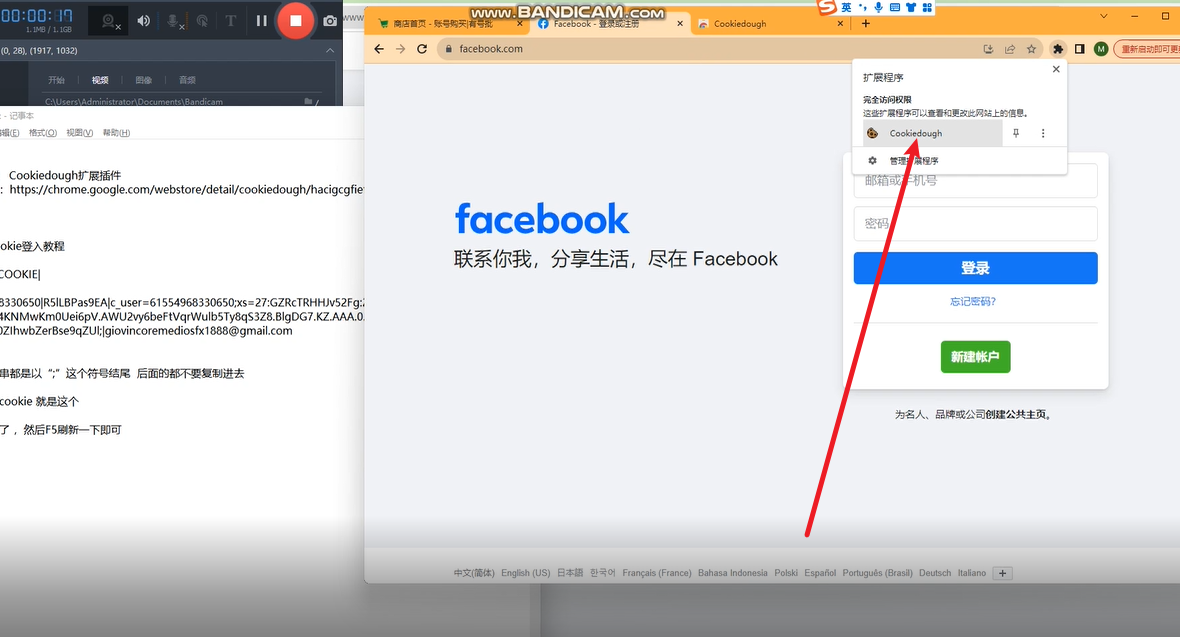The image size is (1180, 637).
Task: Toggle Sogou Chinese/English mode 英
Action: (847, 8)
